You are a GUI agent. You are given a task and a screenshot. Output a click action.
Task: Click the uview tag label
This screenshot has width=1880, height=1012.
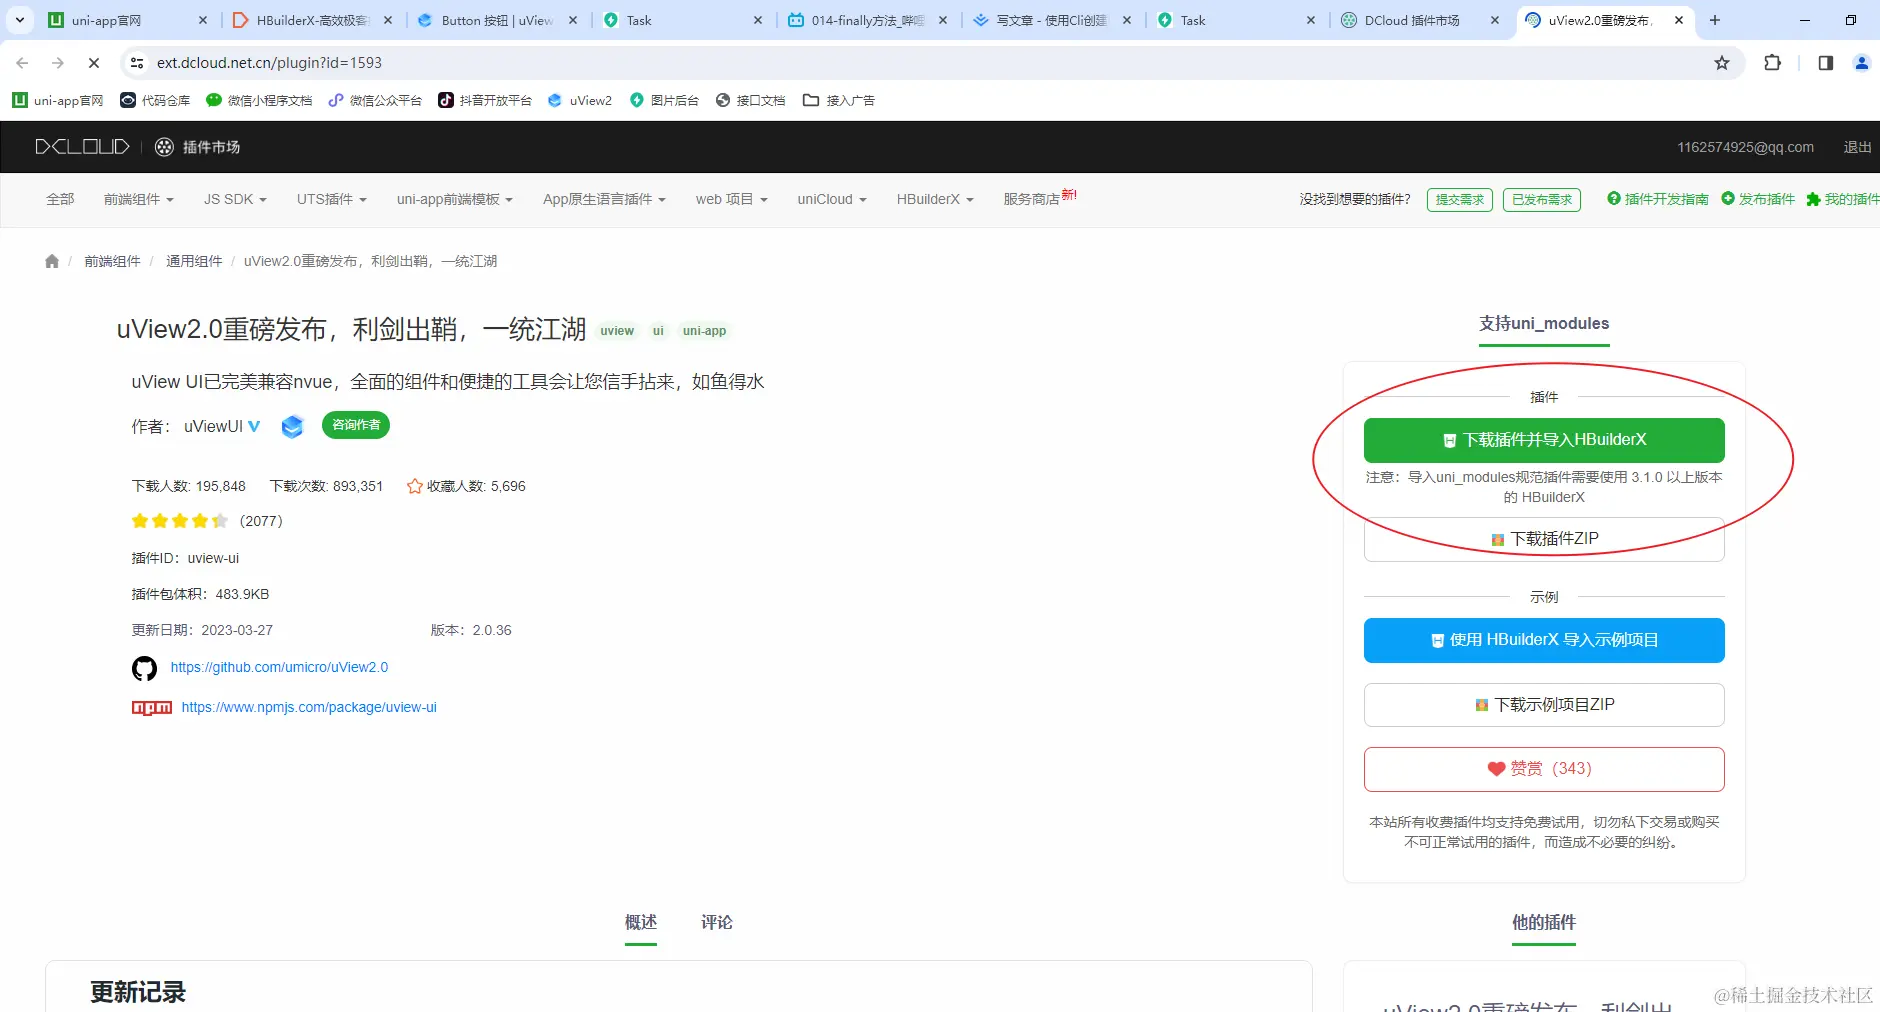[x=617, y=331]
